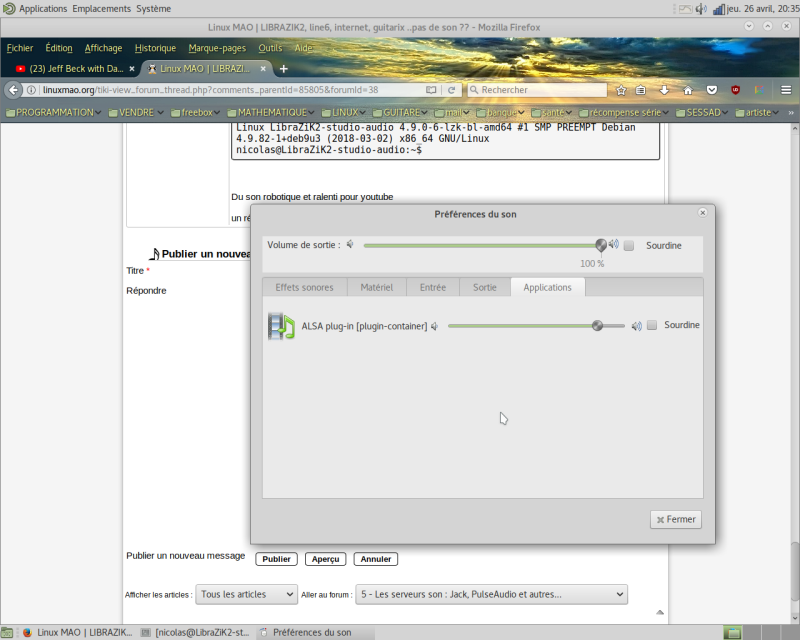This screenshot has height=640, width=800.
Task: Expand the LINUX bookmarks folder
Action: coord(344,112)
